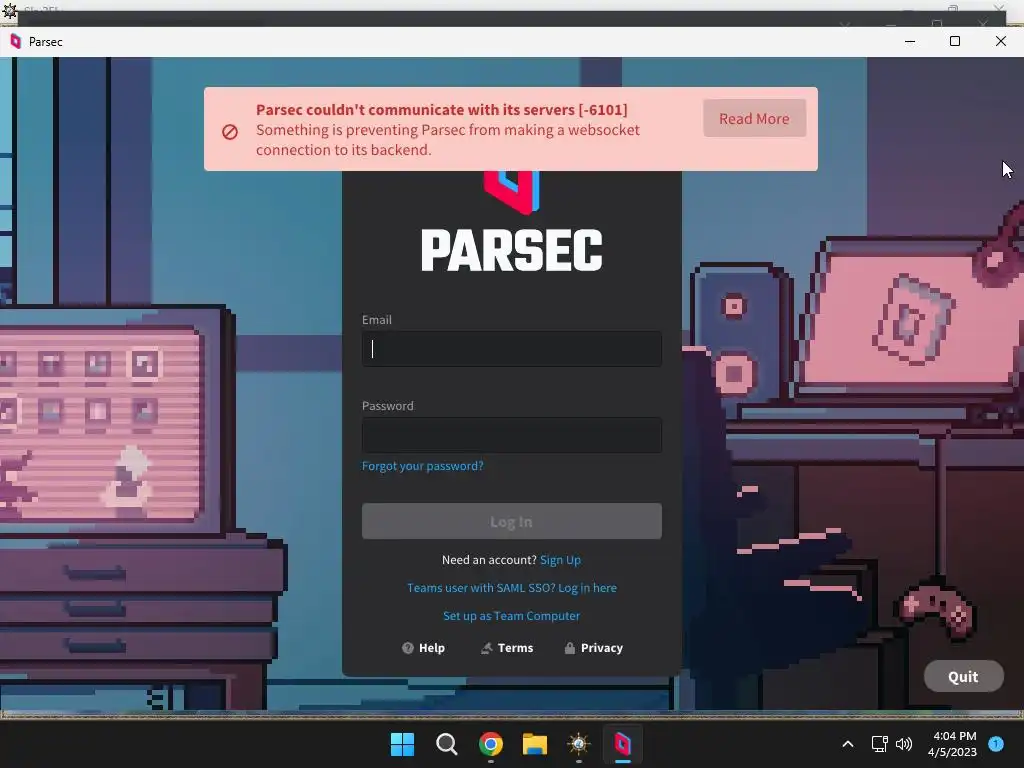
Task: Show hidden system tray icons
Action: click(848, 744)
